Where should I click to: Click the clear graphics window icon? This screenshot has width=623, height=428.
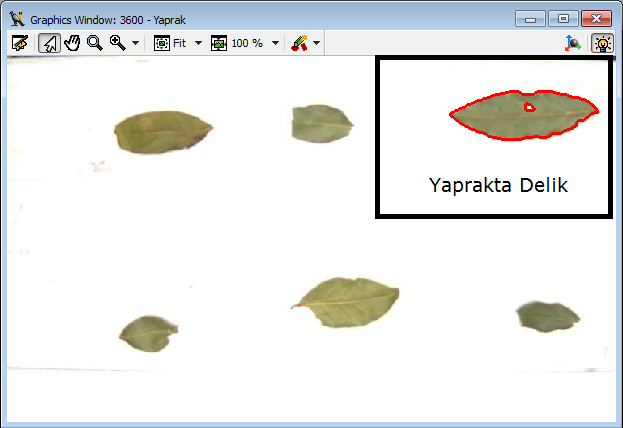20,43
